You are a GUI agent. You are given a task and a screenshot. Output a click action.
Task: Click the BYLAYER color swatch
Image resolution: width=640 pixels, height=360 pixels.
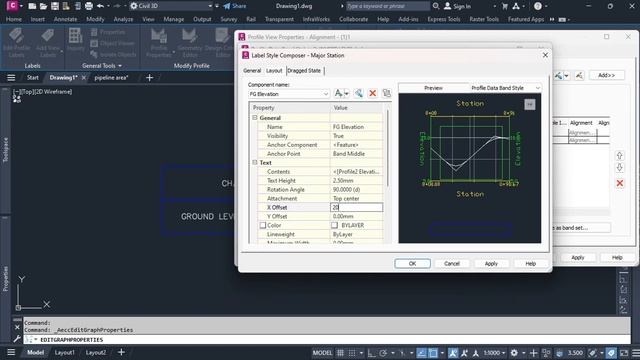pos(334,225)
